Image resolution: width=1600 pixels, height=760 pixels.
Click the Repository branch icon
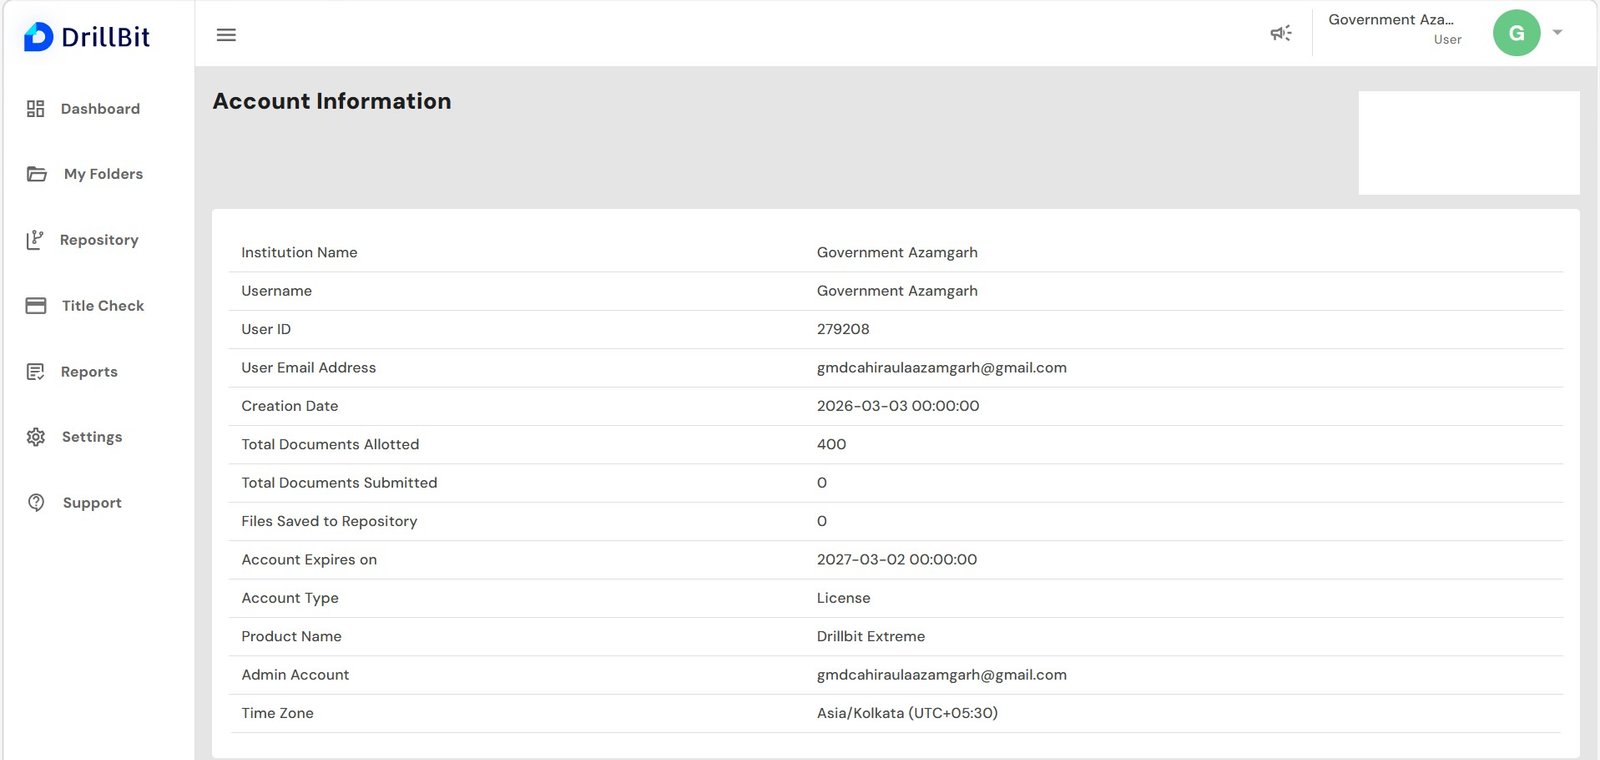click(x=35, y=240)
